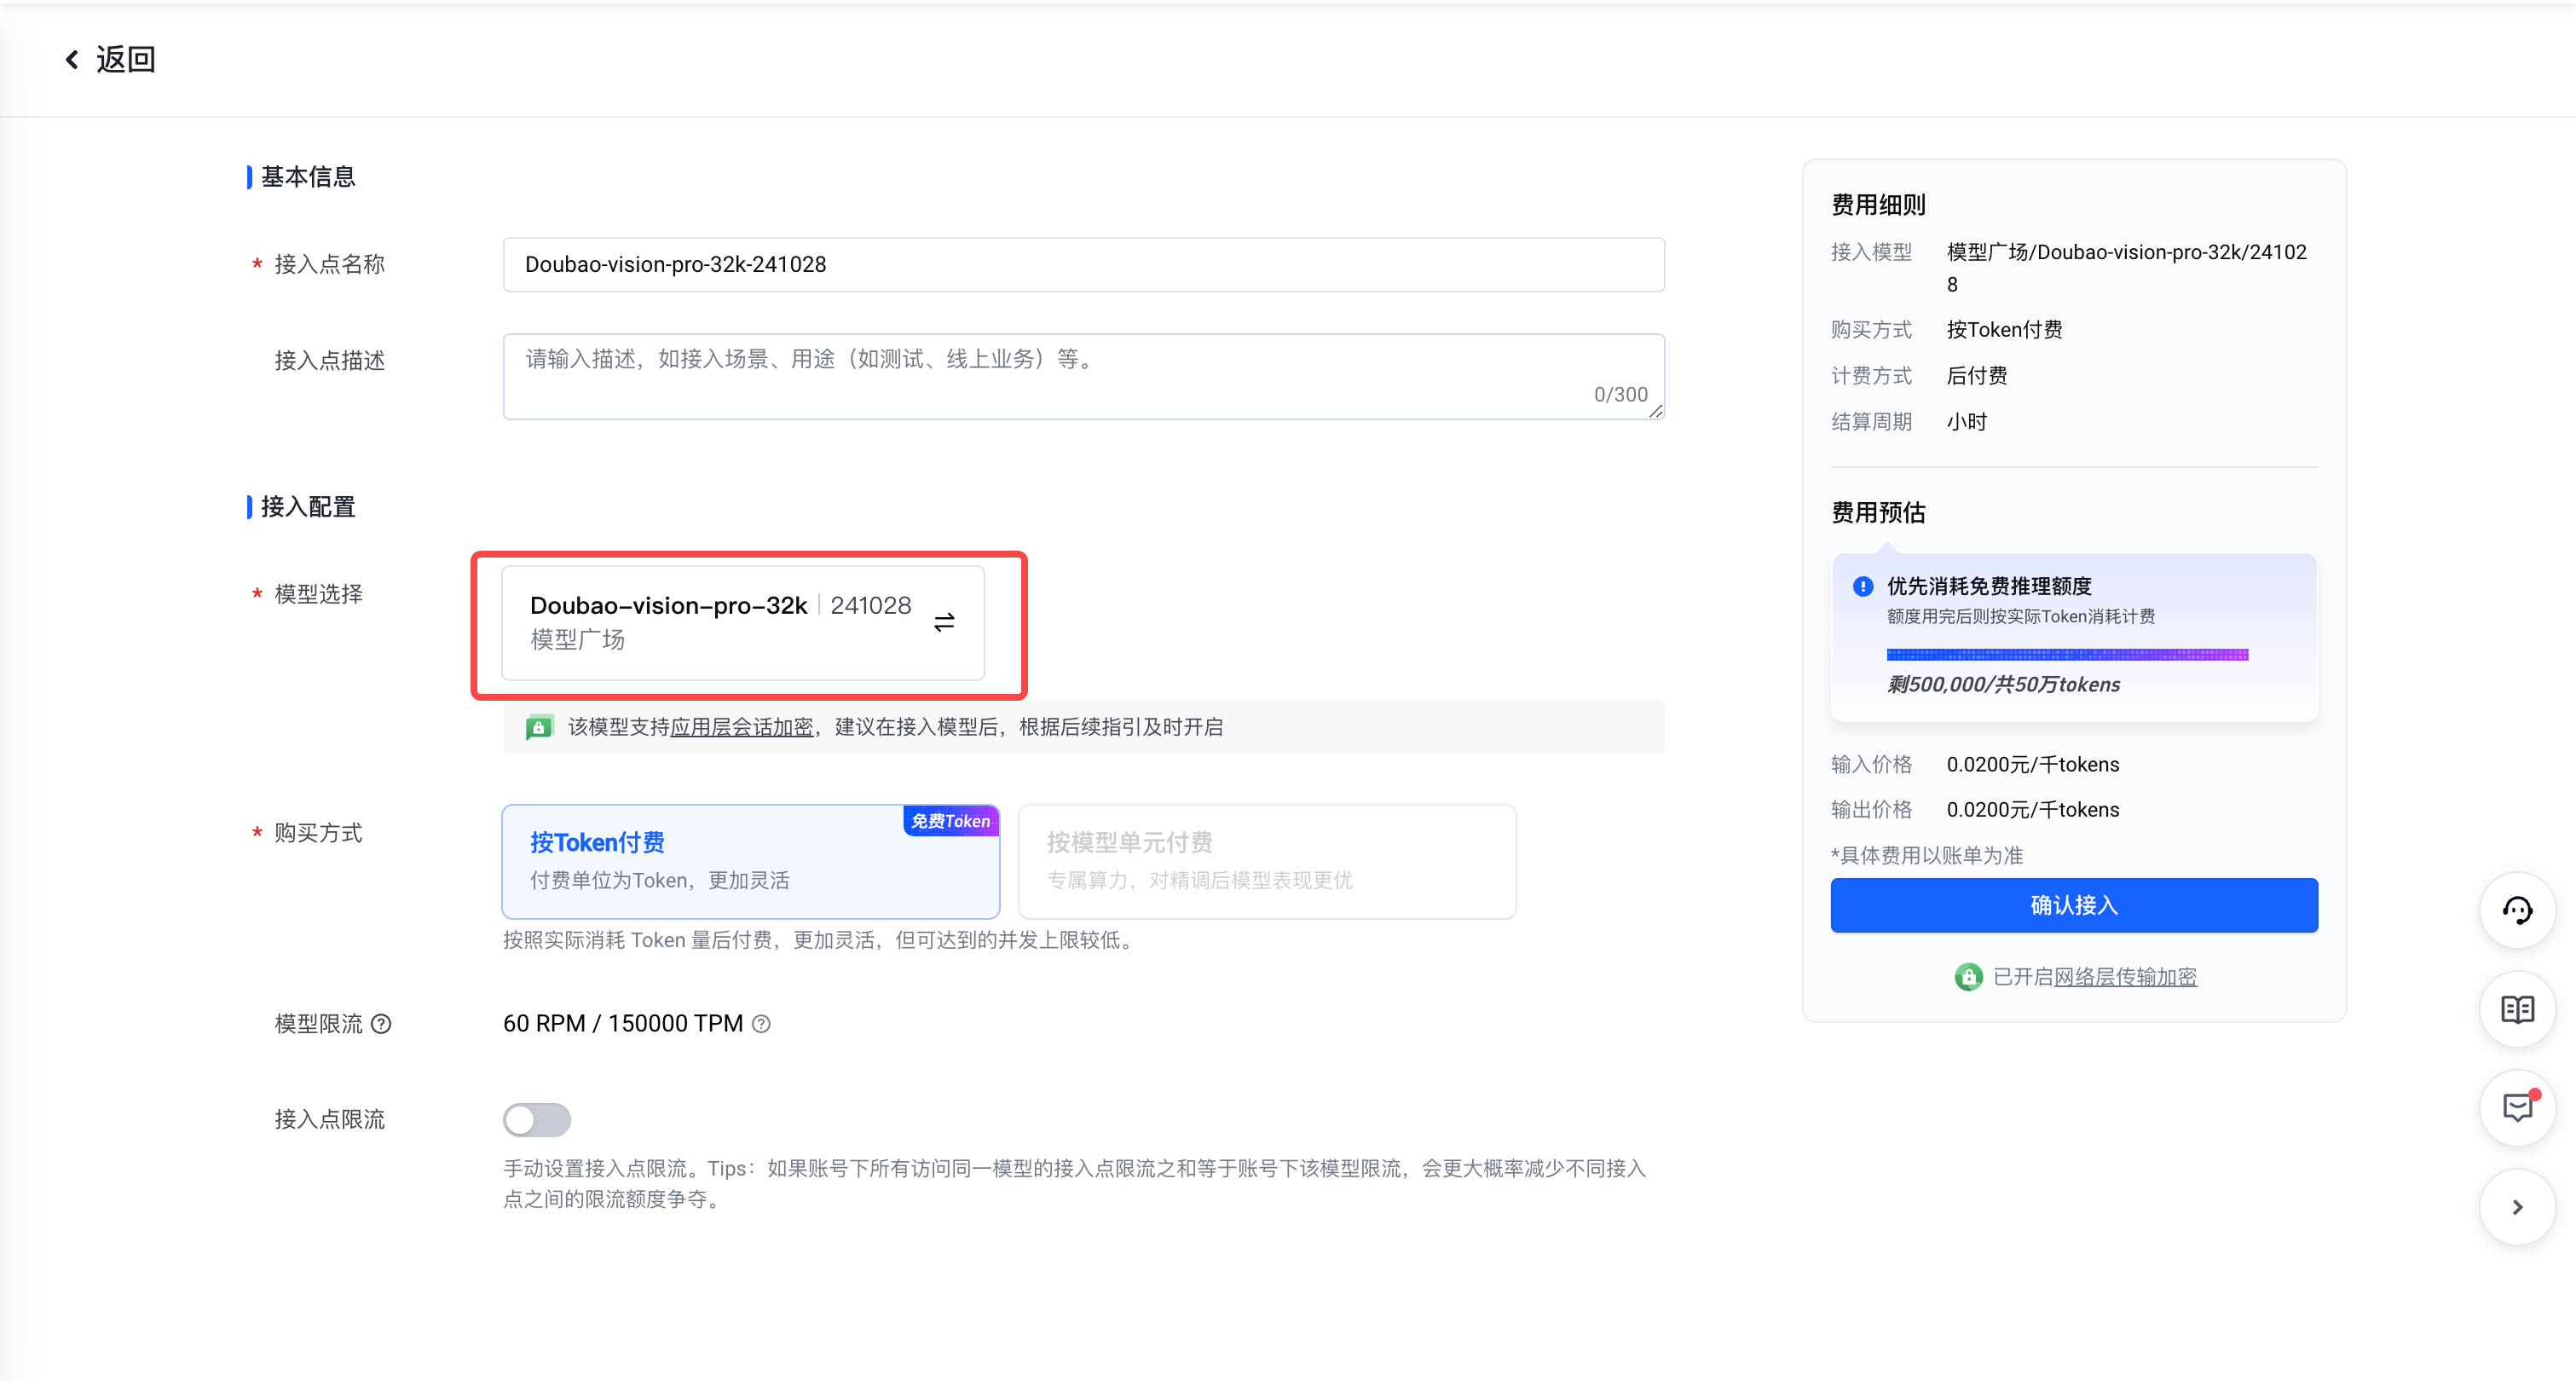Viewport: 2576px width, 1381px height.
Task: Enable the 接入点限流 toggle switch
Action: click(536, 1120)
